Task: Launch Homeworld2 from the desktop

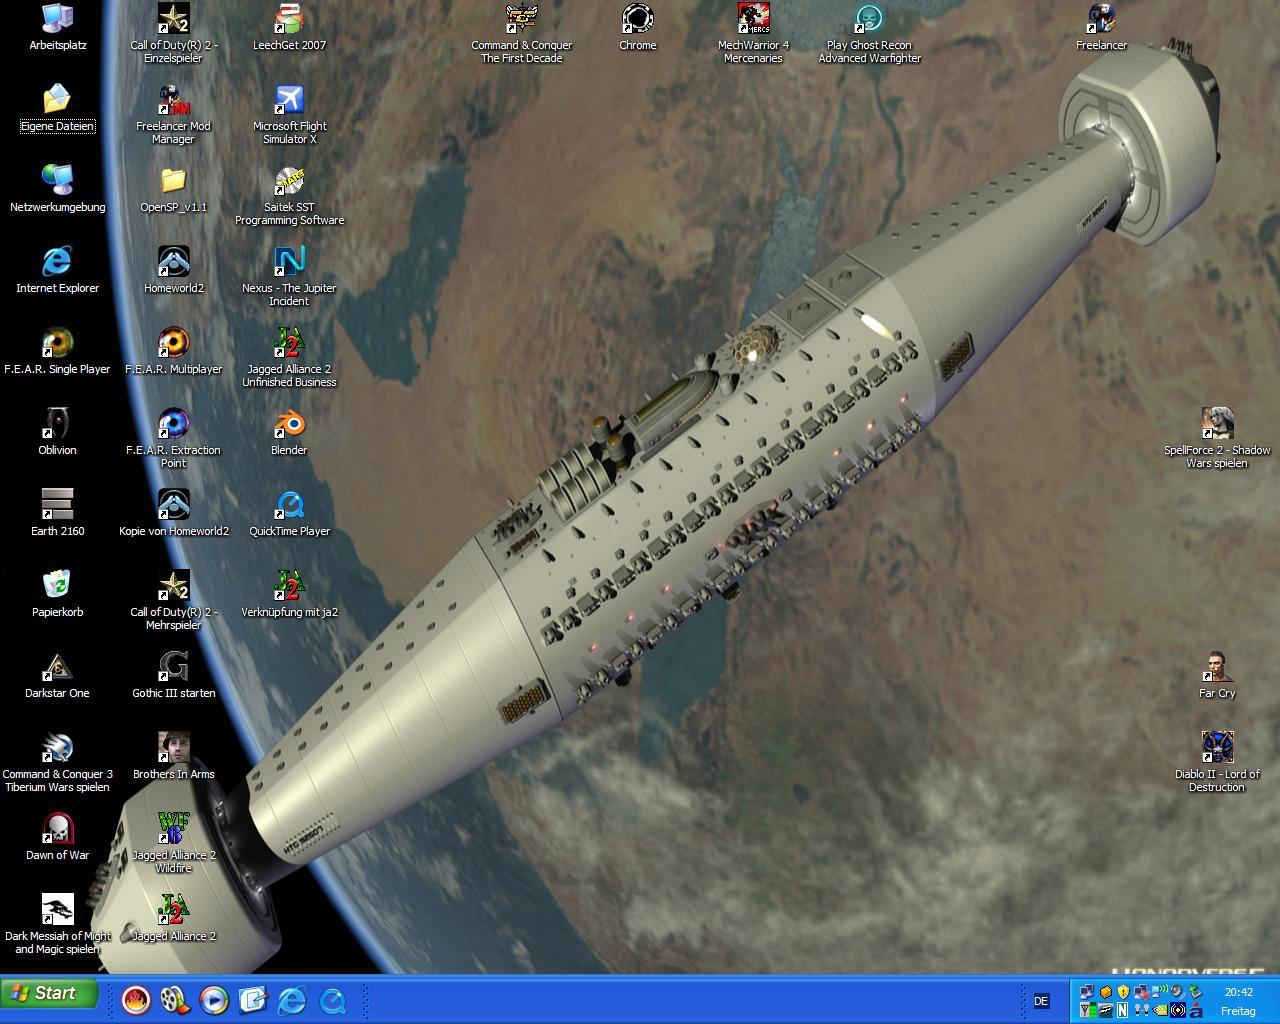Action: pyautogui.click(x=173, y=263)
